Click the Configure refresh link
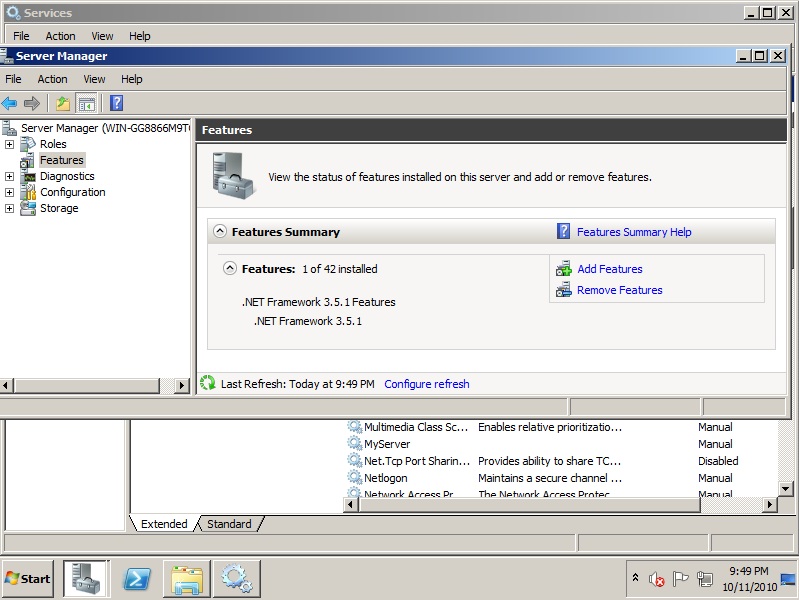 pyautogui.click(x=427, y=384)
